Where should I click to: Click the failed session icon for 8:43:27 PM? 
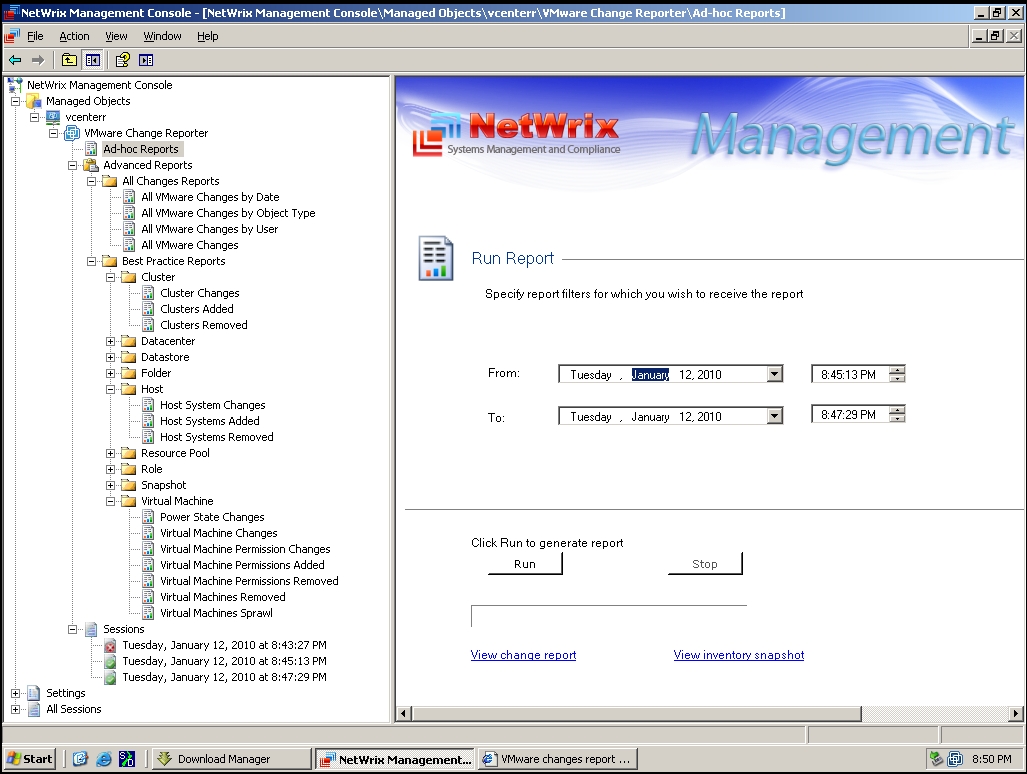[110, 646]
